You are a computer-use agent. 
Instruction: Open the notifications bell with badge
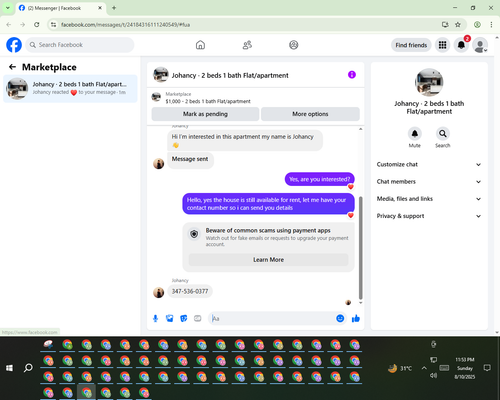click(x=461, y=45)
